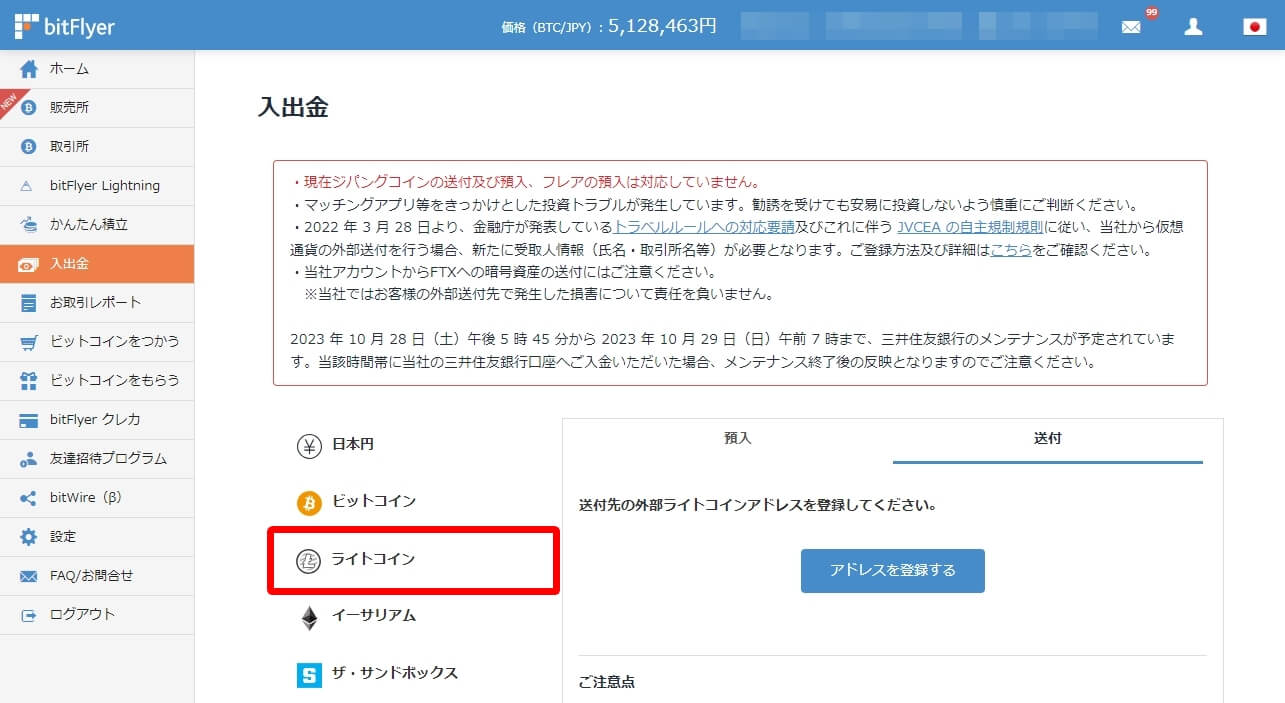Open bitWire (β) menu entry
Screen dimensions: 1285x703
[97, 498]
